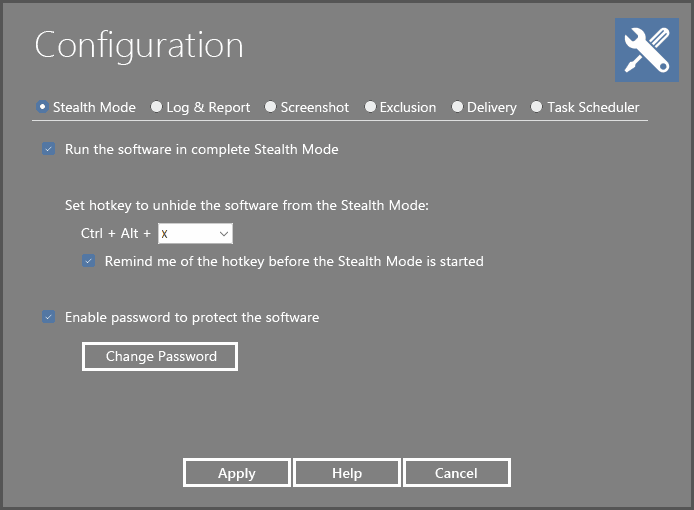
Task: Click the Change Password button
Action: click(x=160, y=356)
